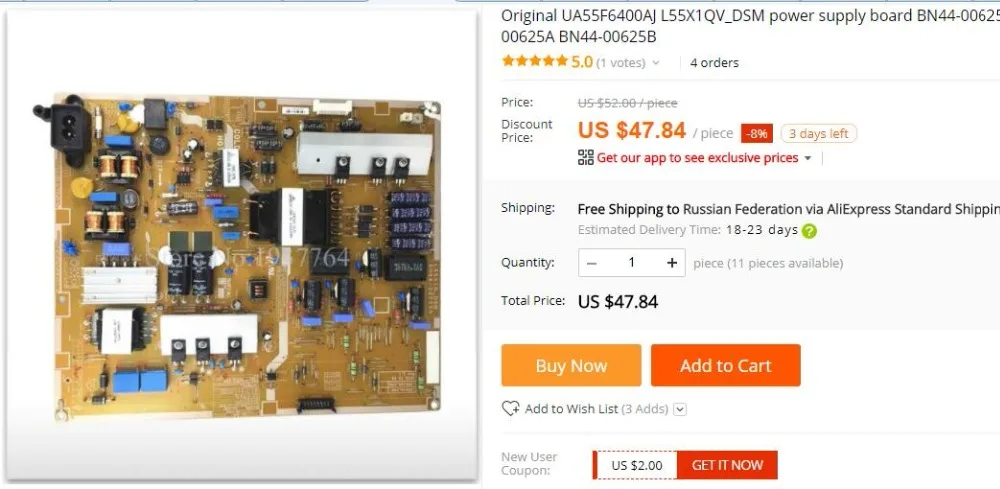Image resolution: width=1000 pixels, height=489 pixels.
Task: Click the QR code app icon
Action: [585, 157]
